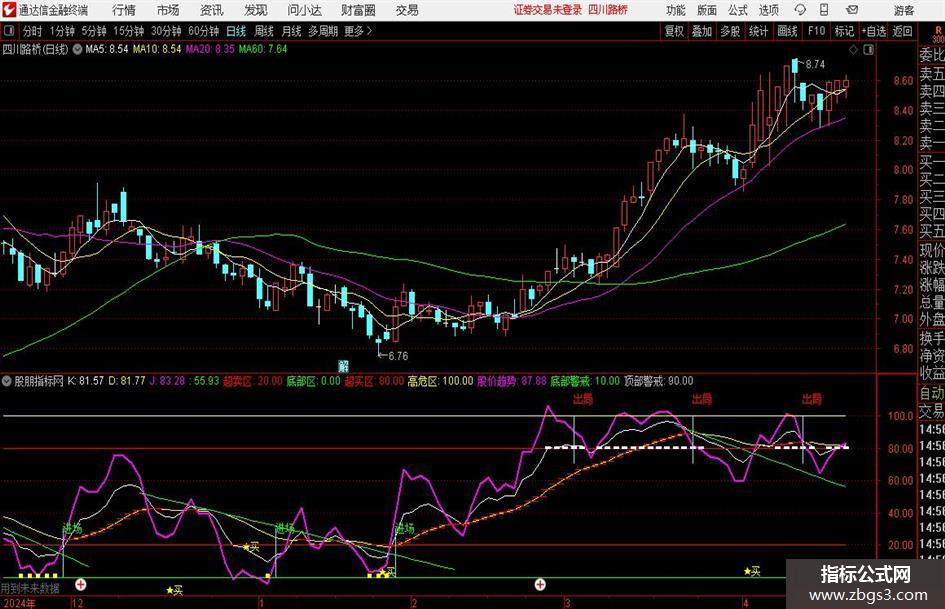
Task: Click the 6.76 low price label
Action: [x=398, y=356]
